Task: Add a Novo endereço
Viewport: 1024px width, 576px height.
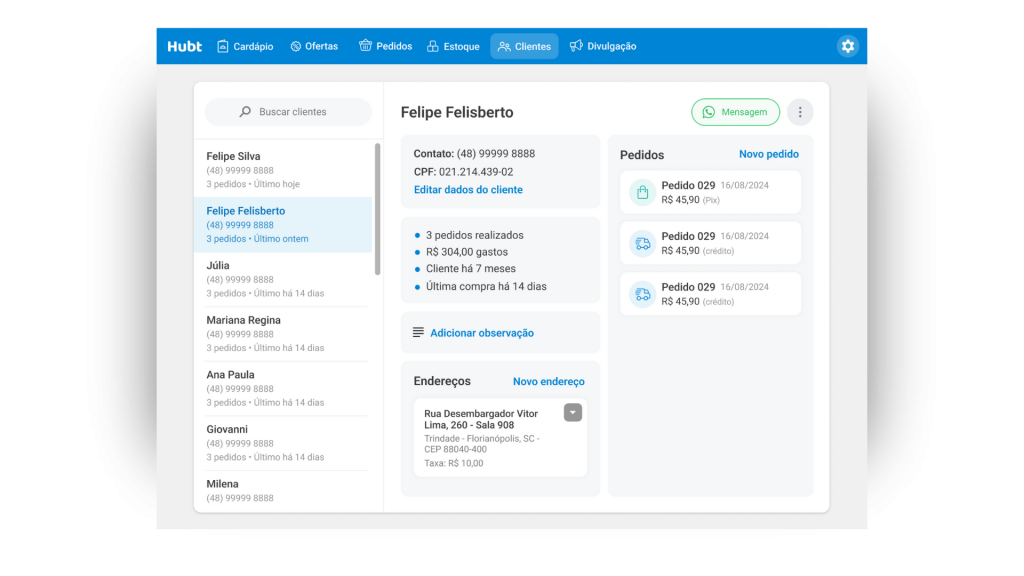Action: click(548, 382)
